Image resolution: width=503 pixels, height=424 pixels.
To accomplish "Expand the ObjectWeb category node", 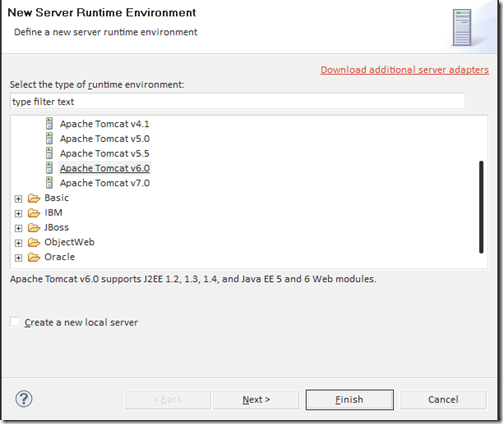I will 18,243.
